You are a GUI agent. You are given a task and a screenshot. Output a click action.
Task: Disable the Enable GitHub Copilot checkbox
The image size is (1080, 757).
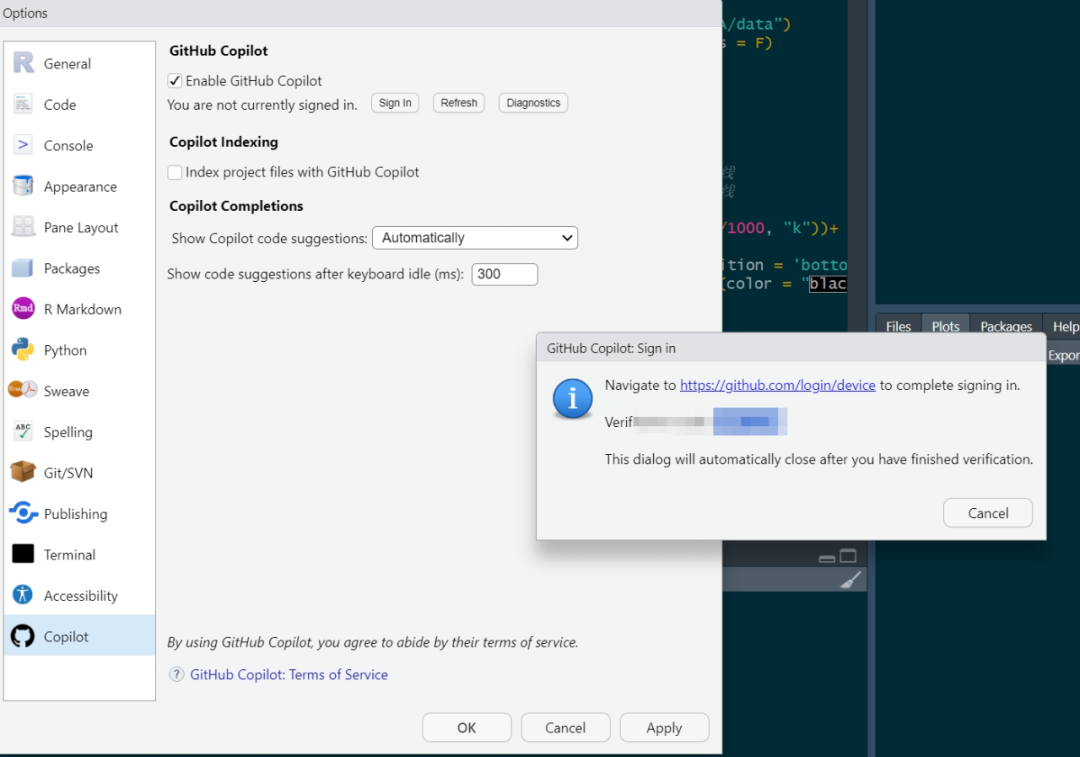pyautogui.click(x=174, y=80)
